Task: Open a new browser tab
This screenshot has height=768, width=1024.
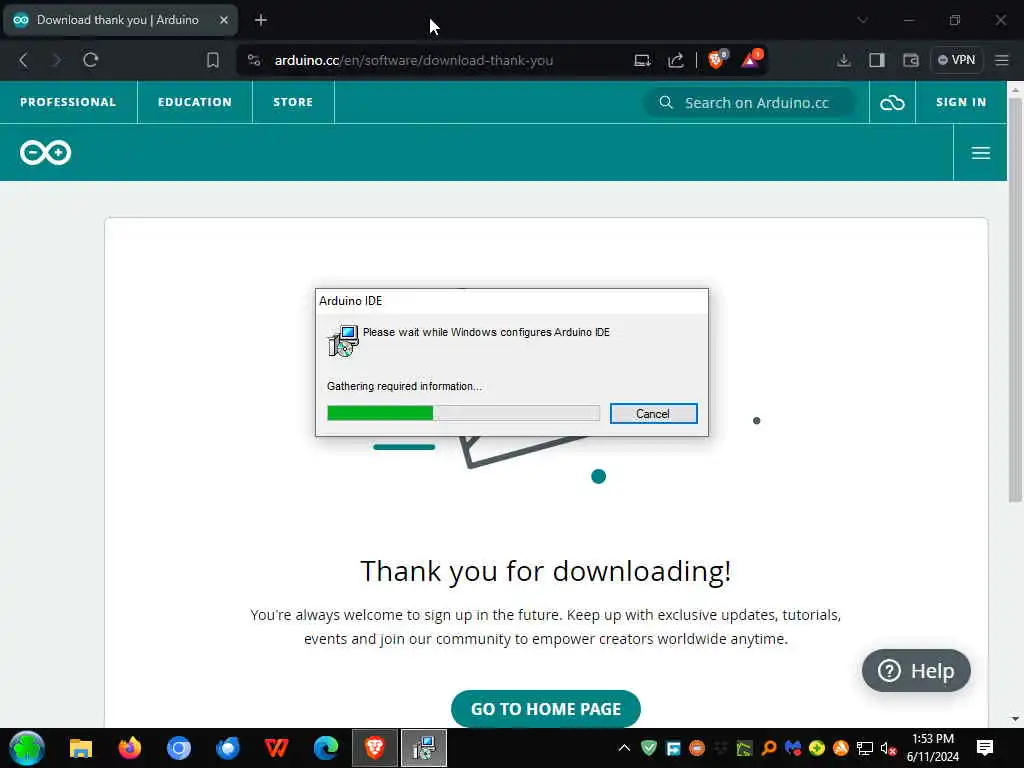Action: (261, 20)
